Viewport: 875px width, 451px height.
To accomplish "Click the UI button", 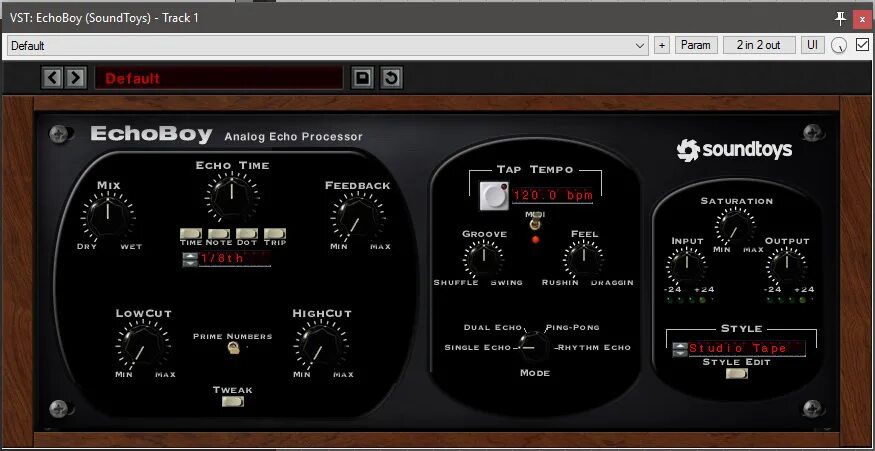I will tap(812, 45).
